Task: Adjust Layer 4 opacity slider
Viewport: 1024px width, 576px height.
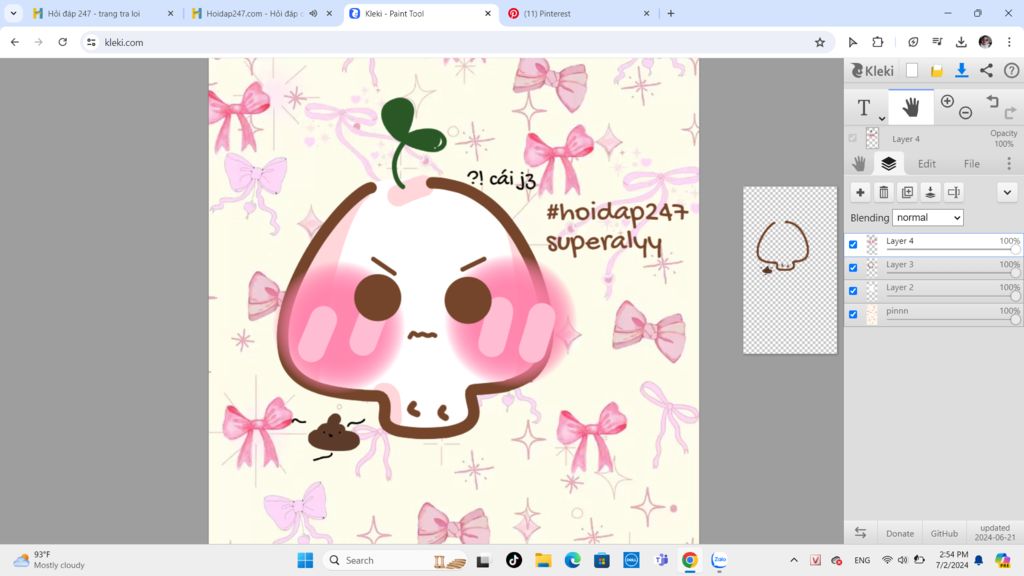Action: click(952, 249)
